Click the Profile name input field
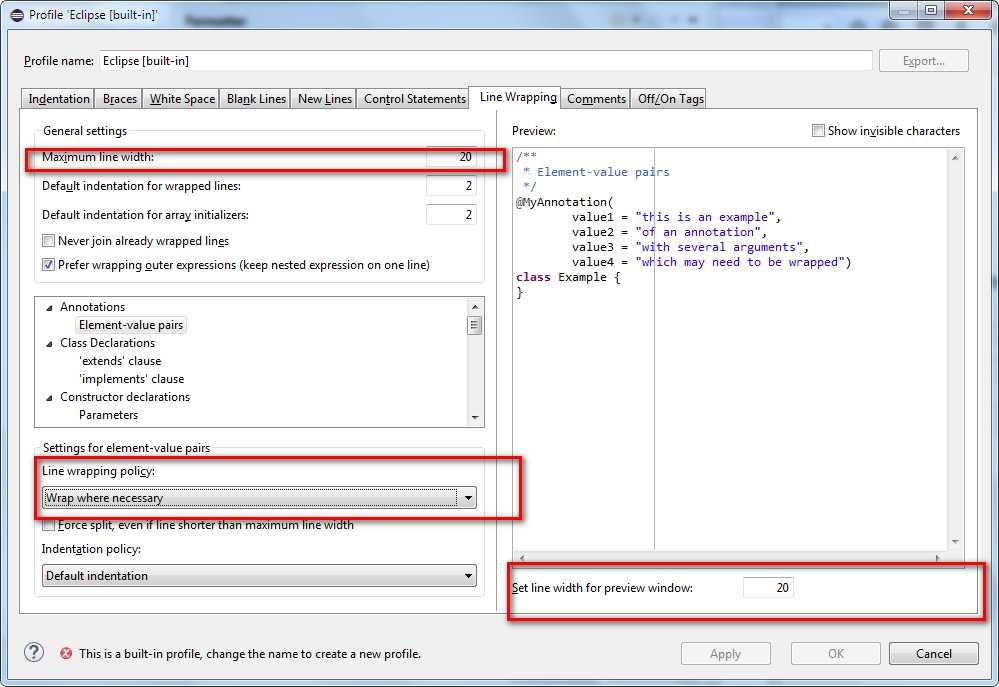 pos(485,61)
